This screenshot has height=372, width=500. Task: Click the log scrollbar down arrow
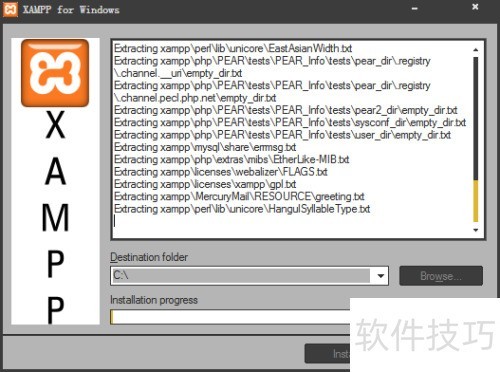(x=476, y=230)
